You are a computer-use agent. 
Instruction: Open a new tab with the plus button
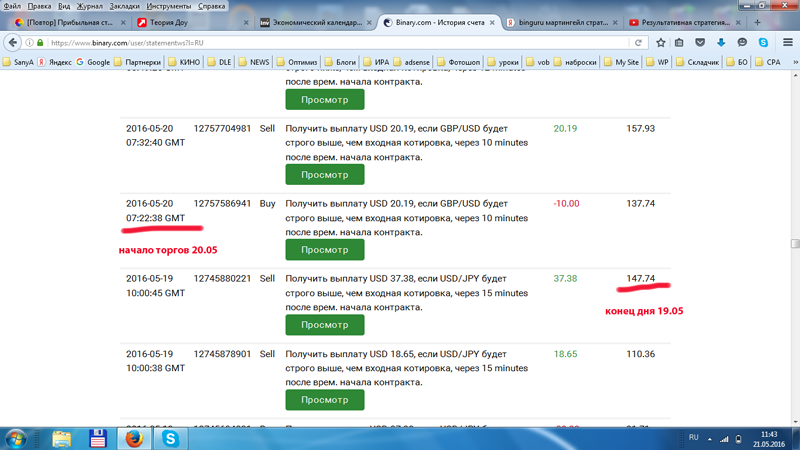tap(757, 22)
